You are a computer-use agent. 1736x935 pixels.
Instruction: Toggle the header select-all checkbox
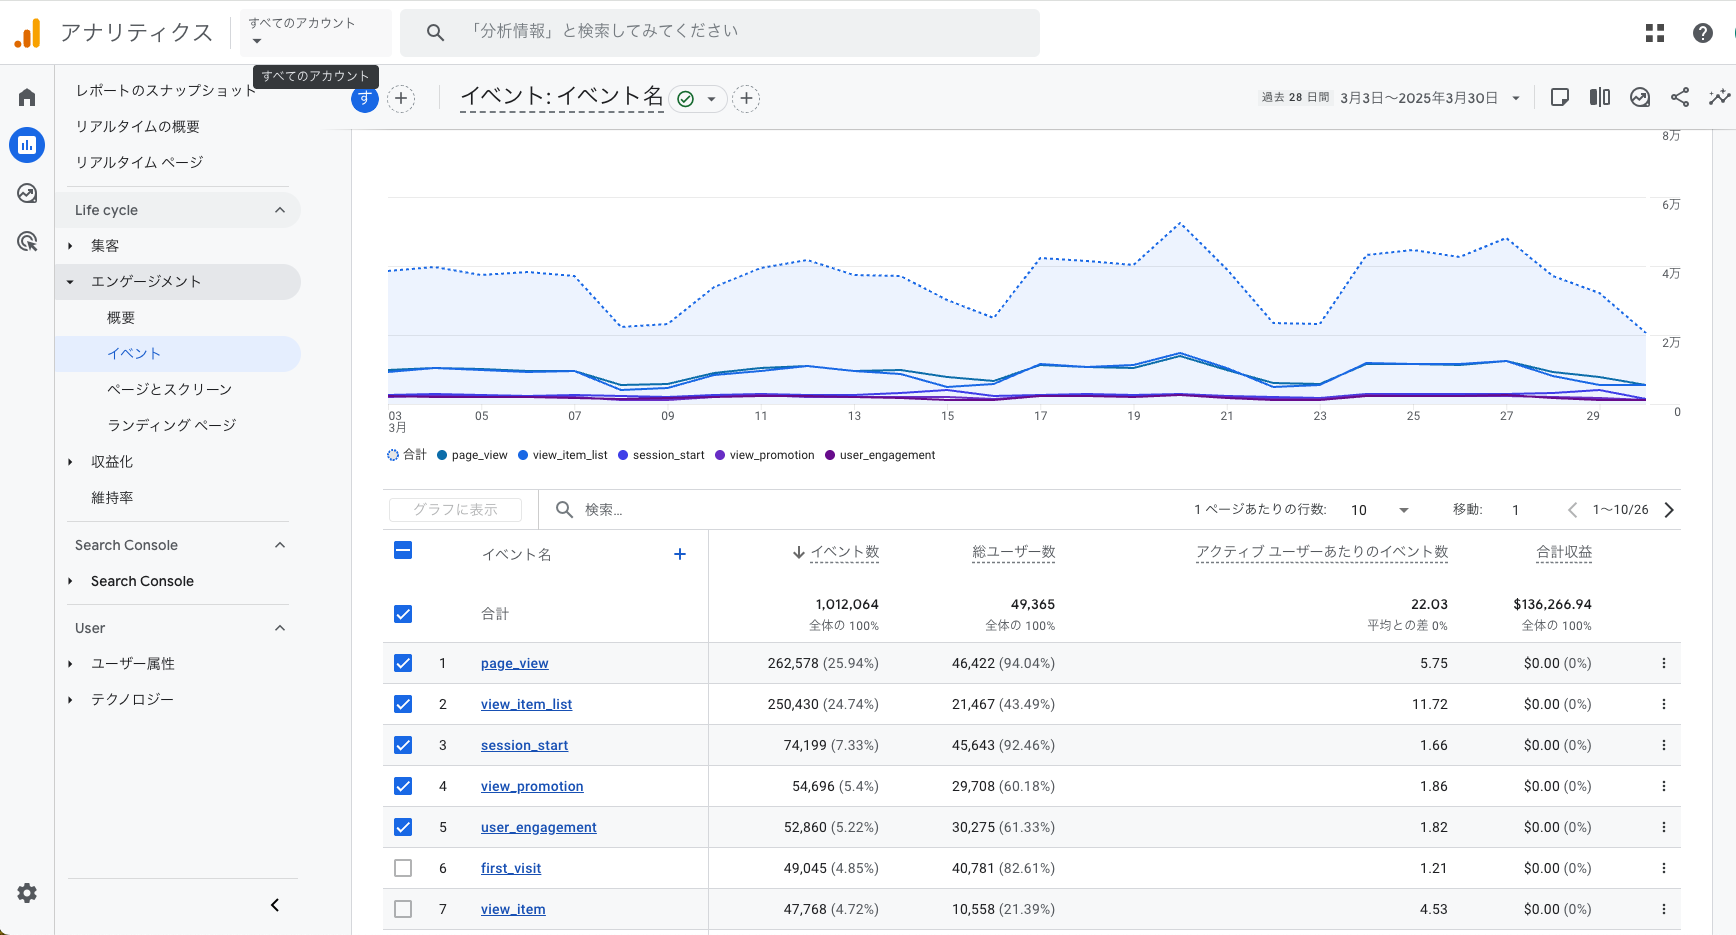click(403, 550)
